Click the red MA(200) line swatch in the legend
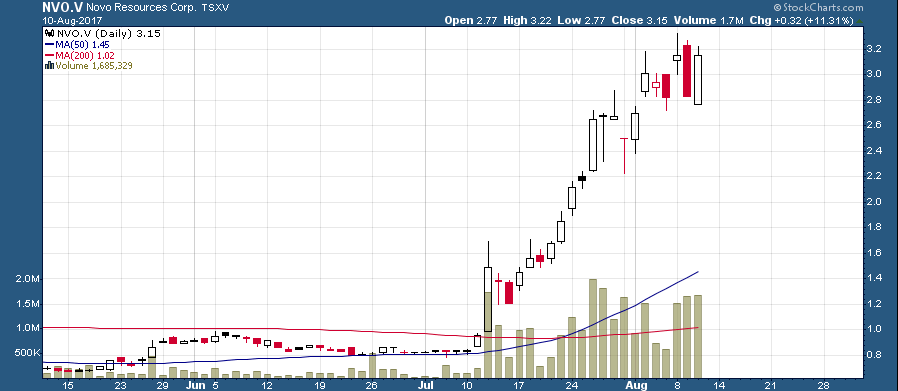This screenshot has width=898, height=391. click(49, 56)
